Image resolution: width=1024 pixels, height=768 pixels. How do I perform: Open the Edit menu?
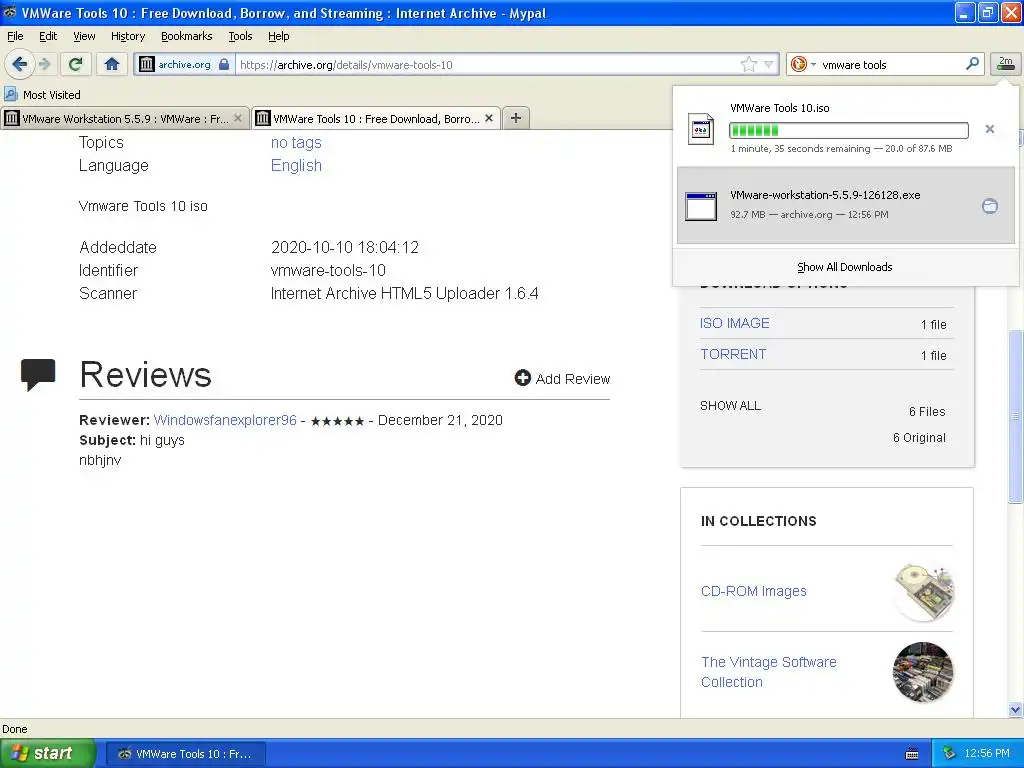coord(48,36)
